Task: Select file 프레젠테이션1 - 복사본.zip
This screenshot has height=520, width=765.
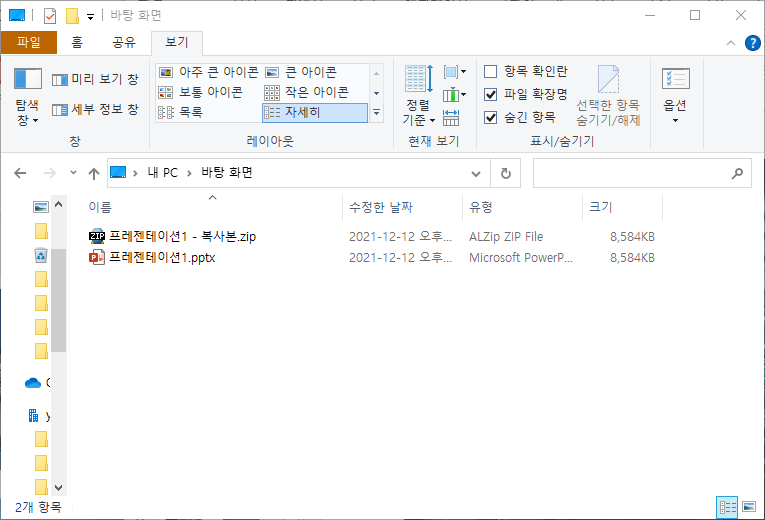Action: pyautogui.click(x=182, y=237)
